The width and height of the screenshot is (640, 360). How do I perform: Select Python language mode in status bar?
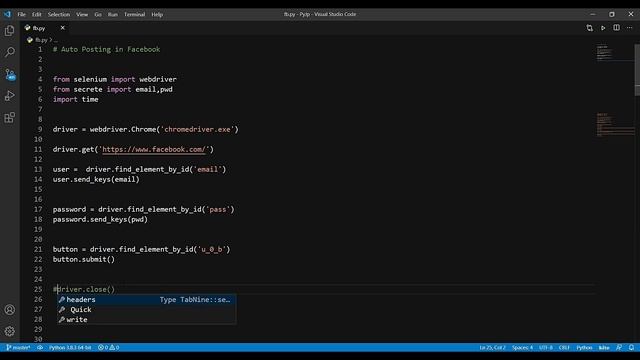point(584,347)
